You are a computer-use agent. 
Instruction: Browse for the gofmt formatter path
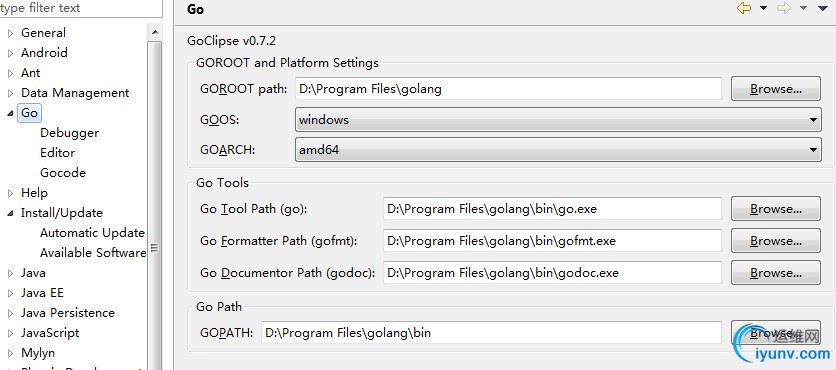point(776,241)
